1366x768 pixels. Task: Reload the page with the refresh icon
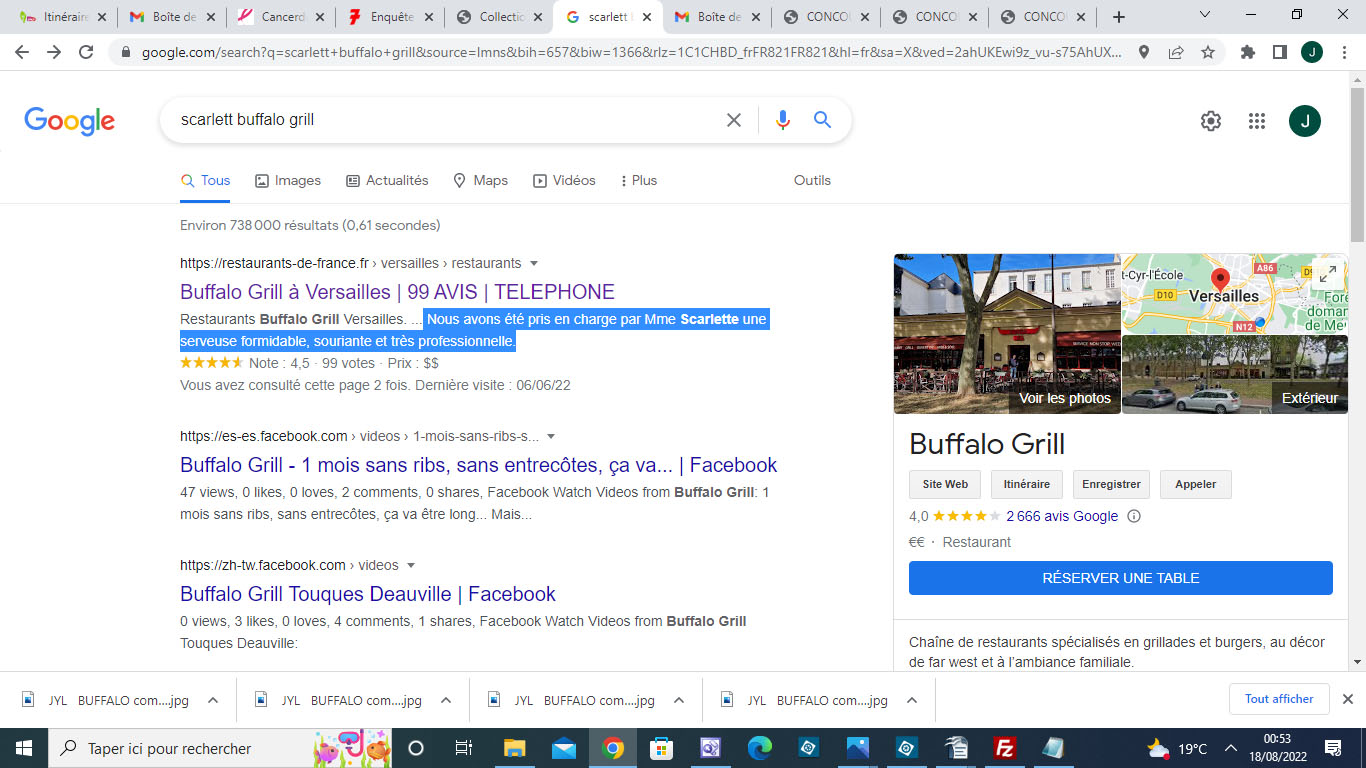86,53
